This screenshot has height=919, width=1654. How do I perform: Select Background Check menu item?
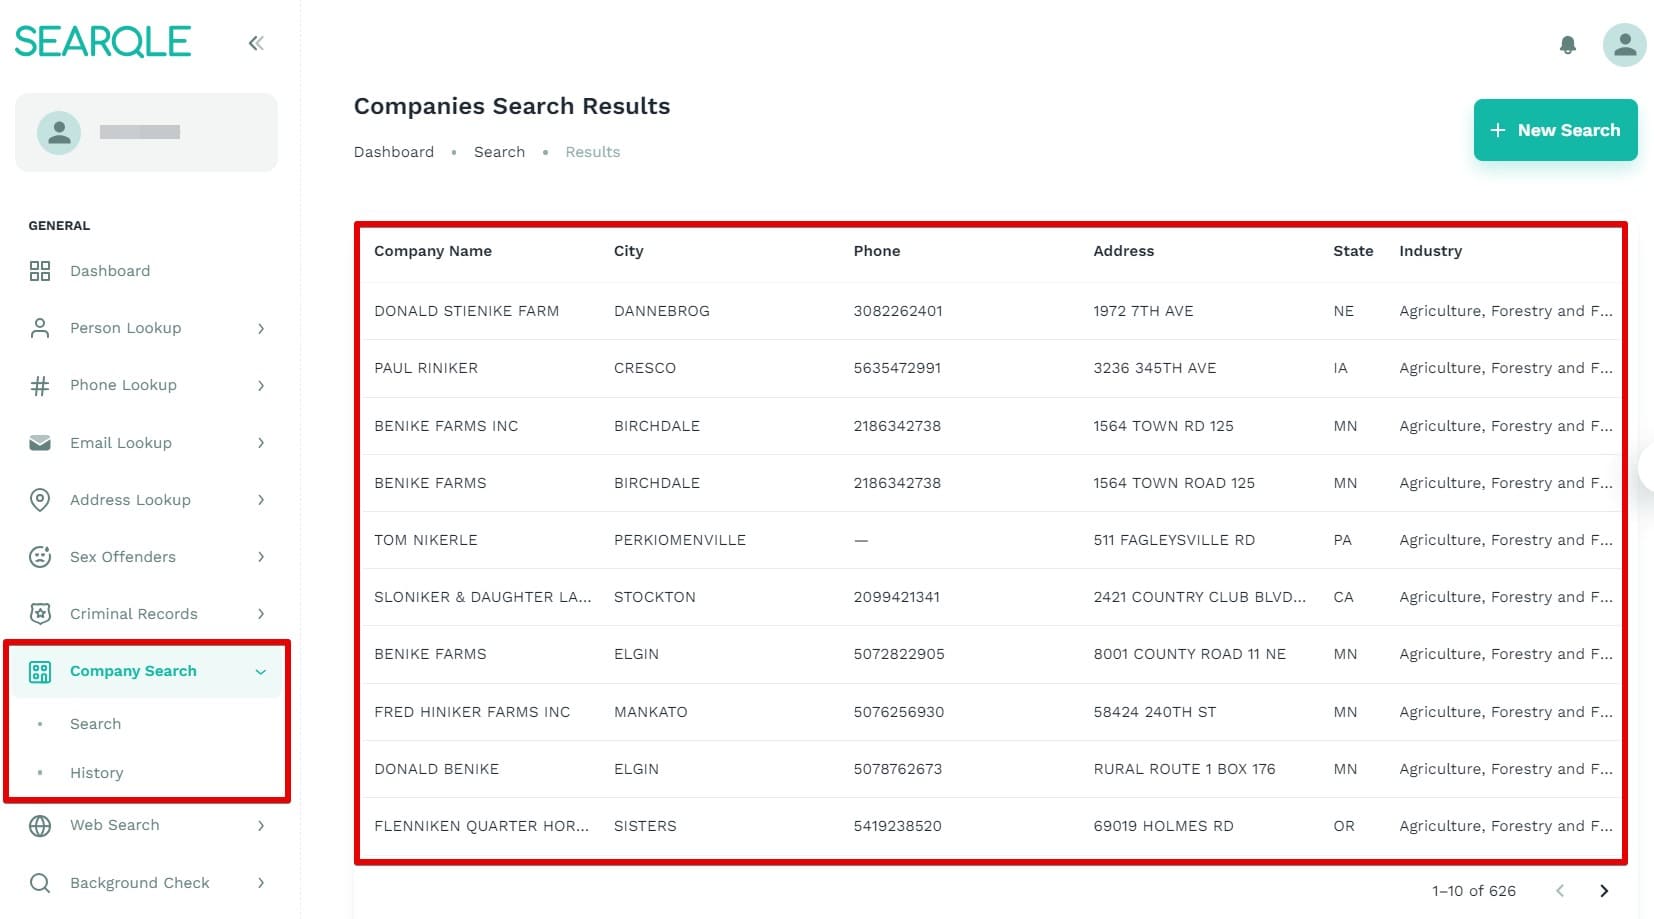click(140, 883)
